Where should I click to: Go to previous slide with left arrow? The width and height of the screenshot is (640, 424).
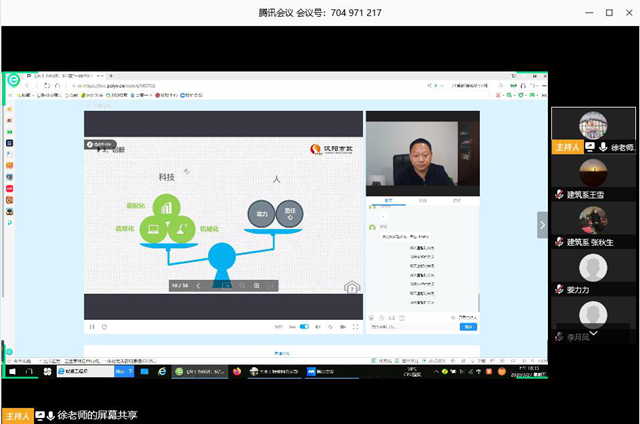pyautogui.click(x=198, y=286)
